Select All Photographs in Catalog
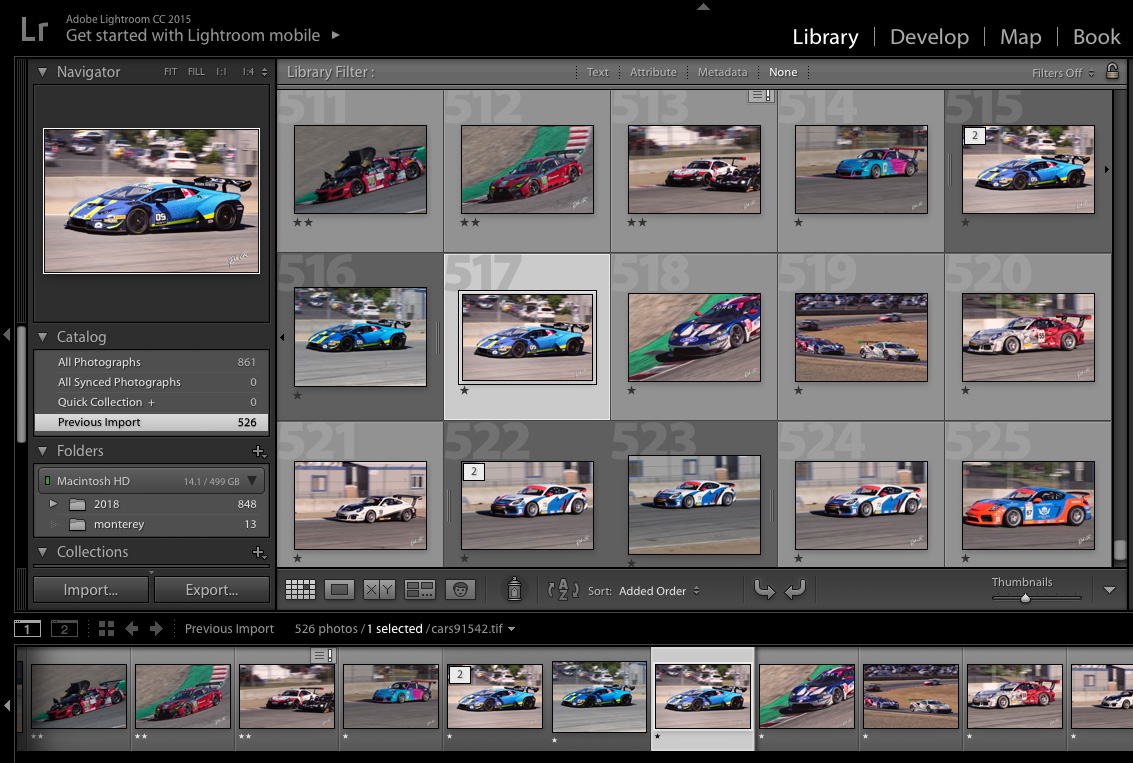The height and width of the screenshot is (763, 1133). pos(152,362)
